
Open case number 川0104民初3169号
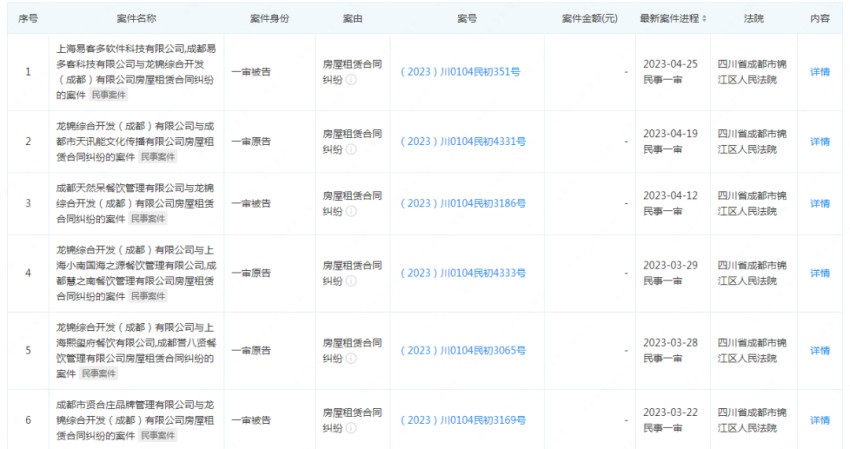463,420
